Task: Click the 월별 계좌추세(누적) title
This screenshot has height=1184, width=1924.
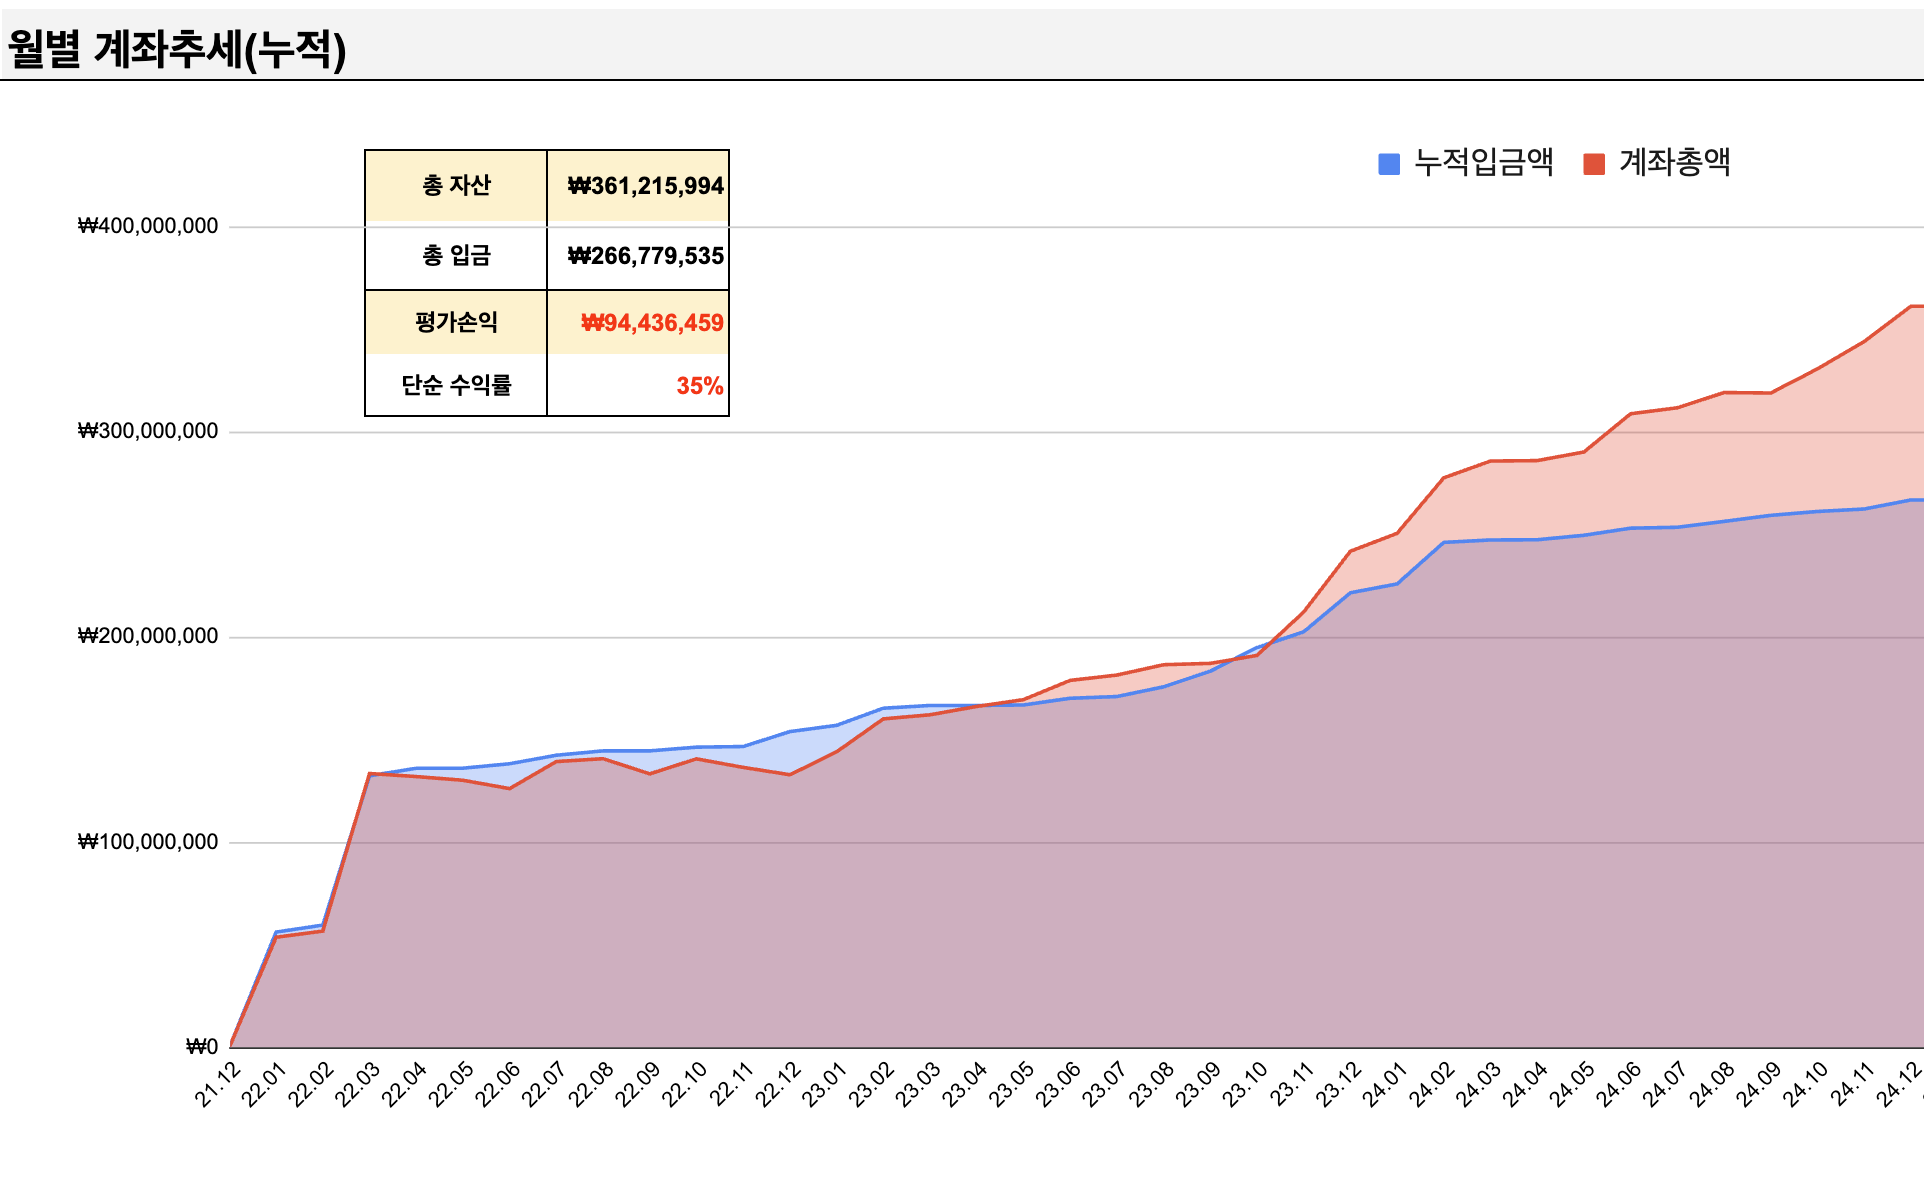Action: click(x=177, y=48)
